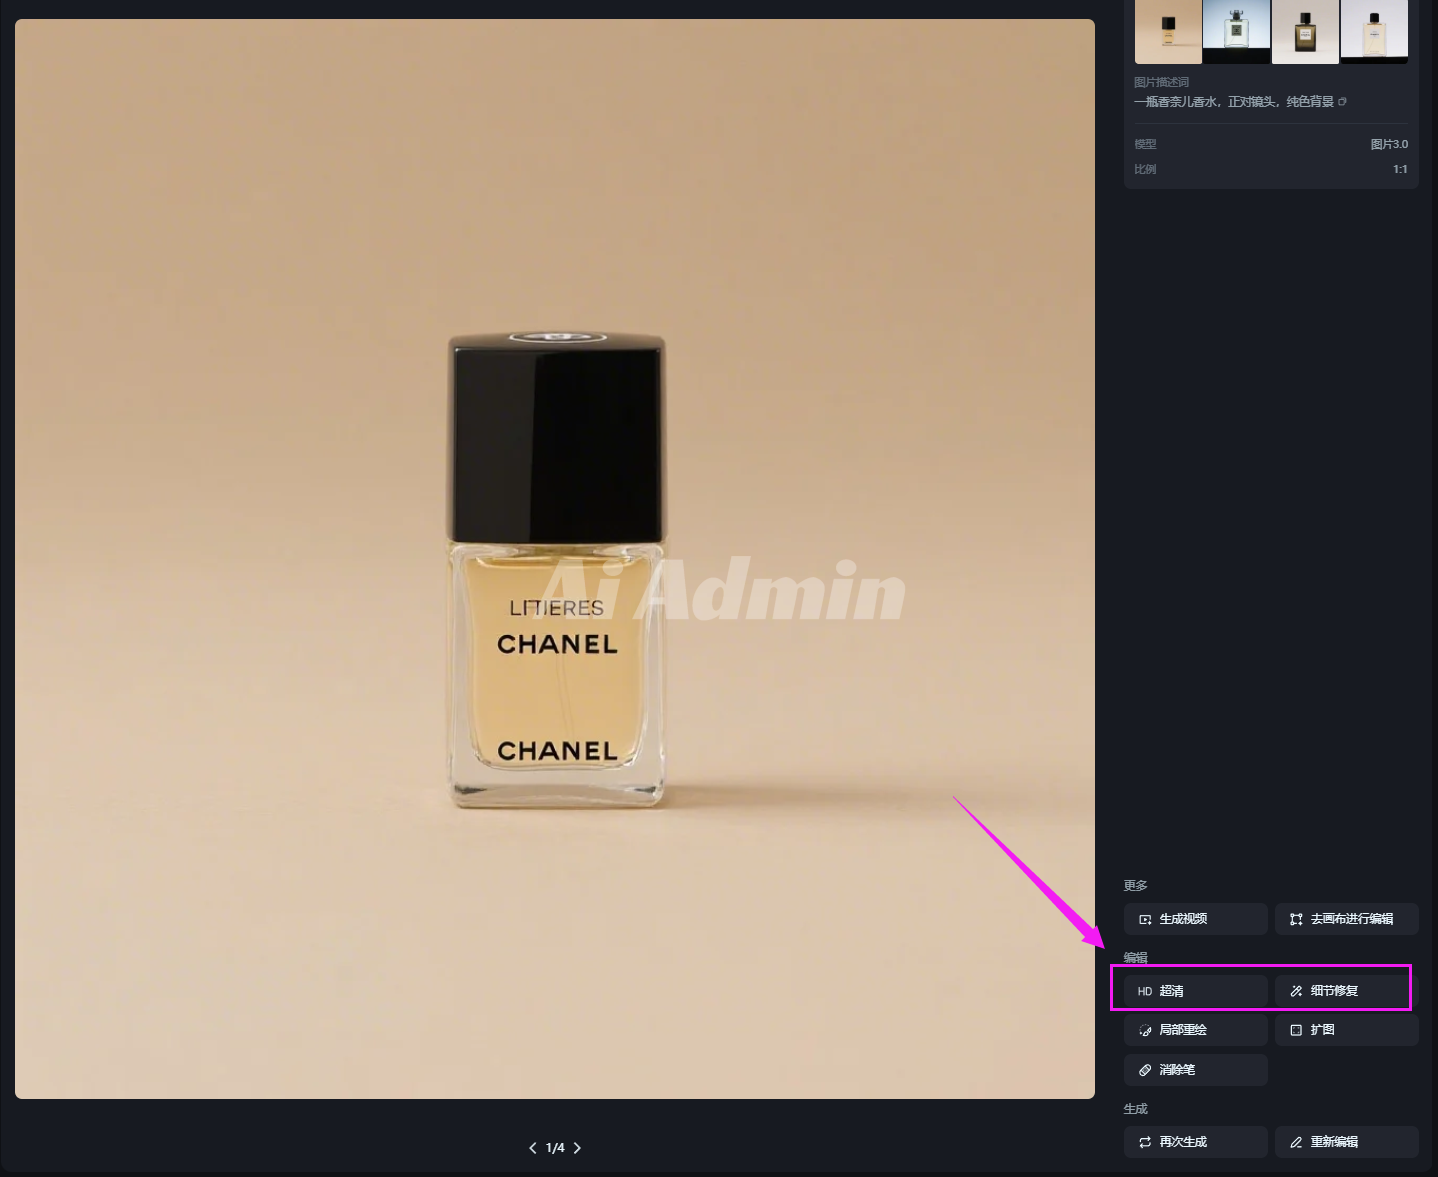
Task: Choose 局部重绘 partial redraw tool
Action: [x=1195, y=1030]
